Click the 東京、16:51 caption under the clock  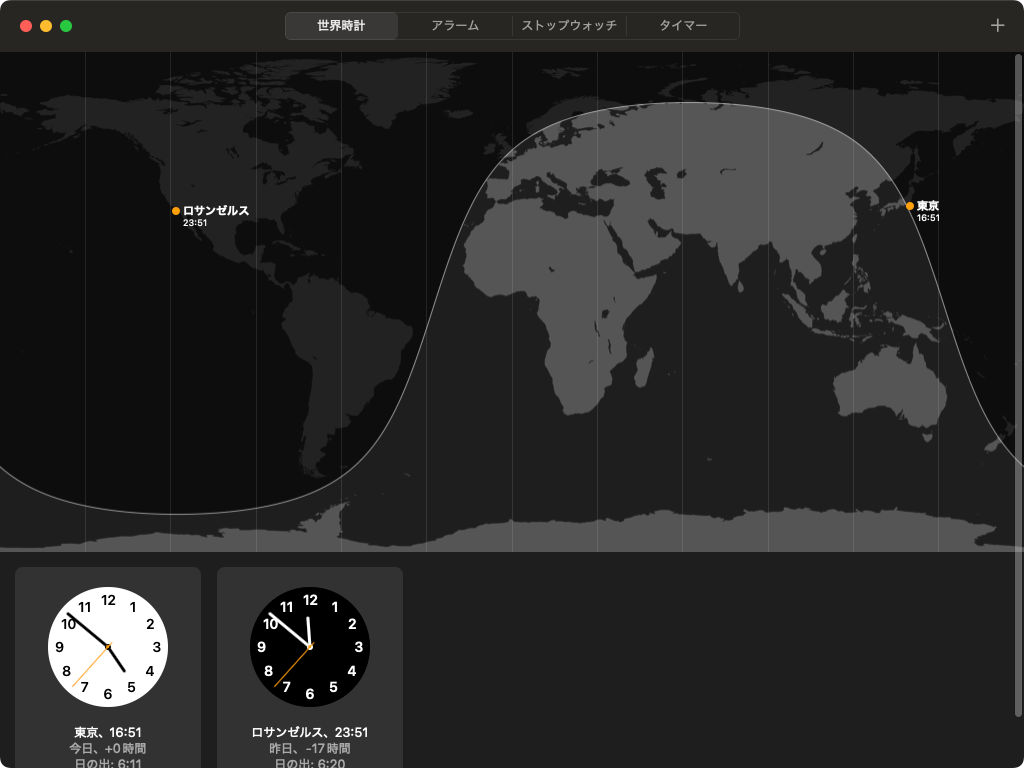click(x=108, y=732)
